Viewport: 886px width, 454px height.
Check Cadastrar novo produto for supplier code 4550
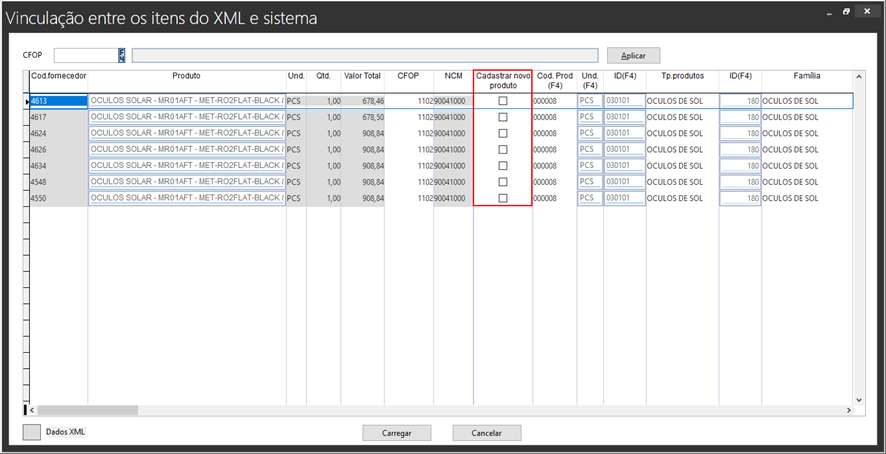click(x=503, y=198)
